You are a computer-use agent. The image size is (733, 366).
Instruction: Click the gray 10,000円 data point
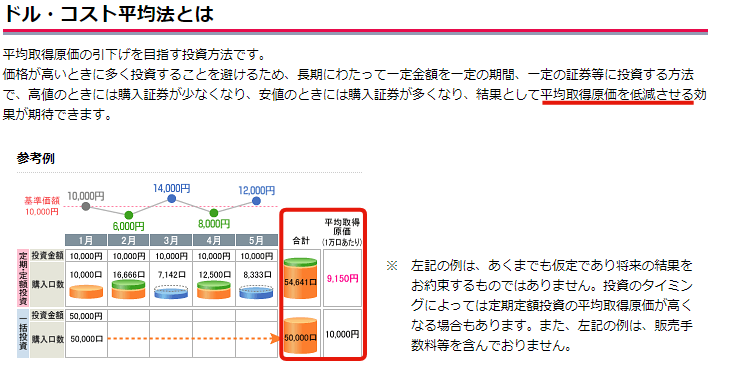(x=85, y=206)
